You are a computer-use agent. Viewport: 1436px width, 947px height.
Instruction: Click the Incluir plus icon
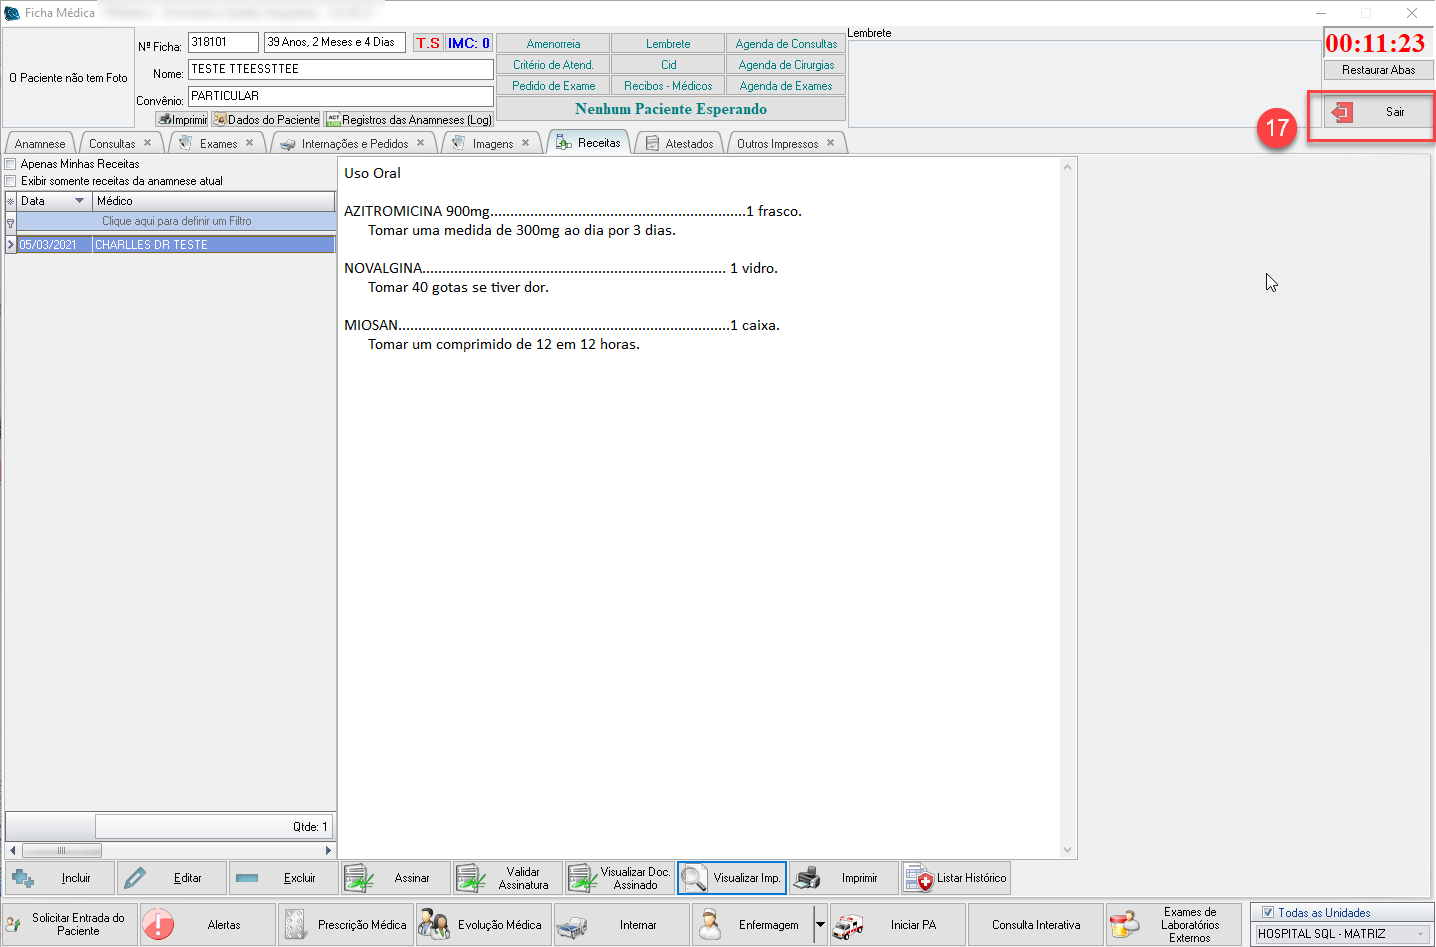tap(23, 878)
